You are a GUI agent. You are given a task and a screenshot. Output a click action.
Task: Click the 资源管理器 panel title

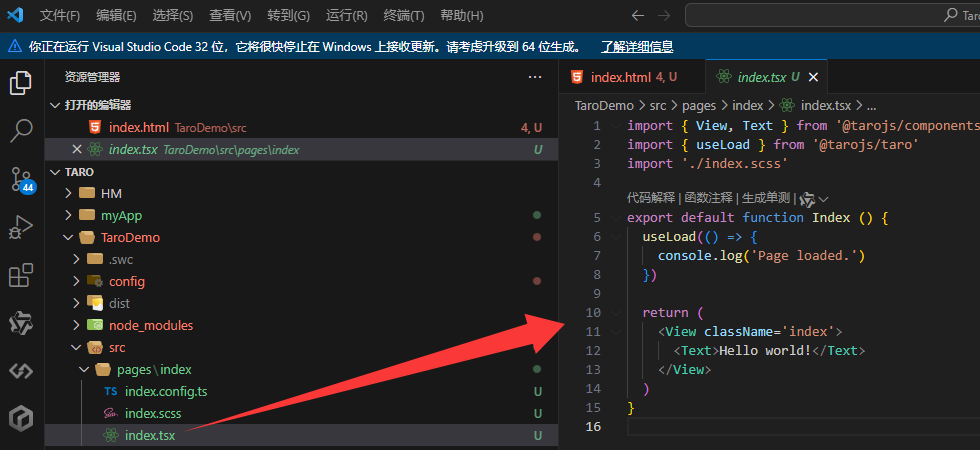tap(92, 77)
